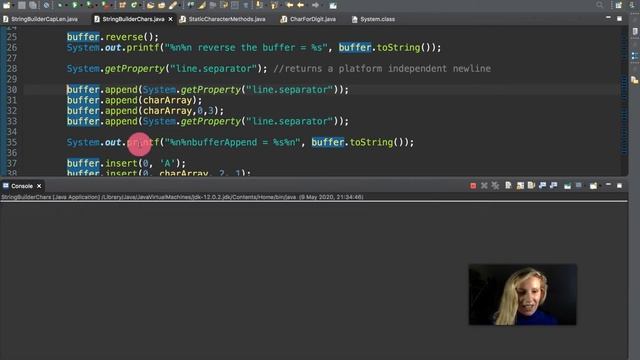Viewport: 640px width, 360px height.
Task: Minimize the editor area
Action: pyautogui.click(x=608, y=18)
